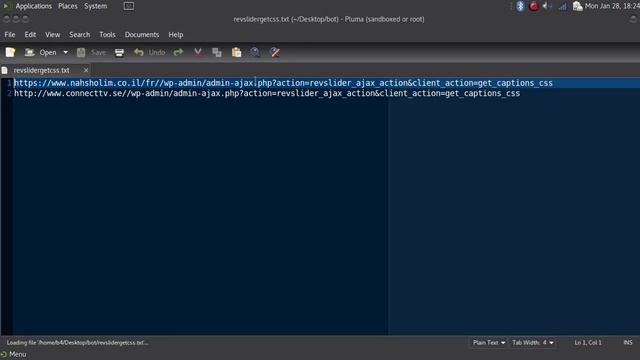Open the Menu button in bottom panel
The height and width of the screenshot is (360, 640).
[x=14, y=354]
